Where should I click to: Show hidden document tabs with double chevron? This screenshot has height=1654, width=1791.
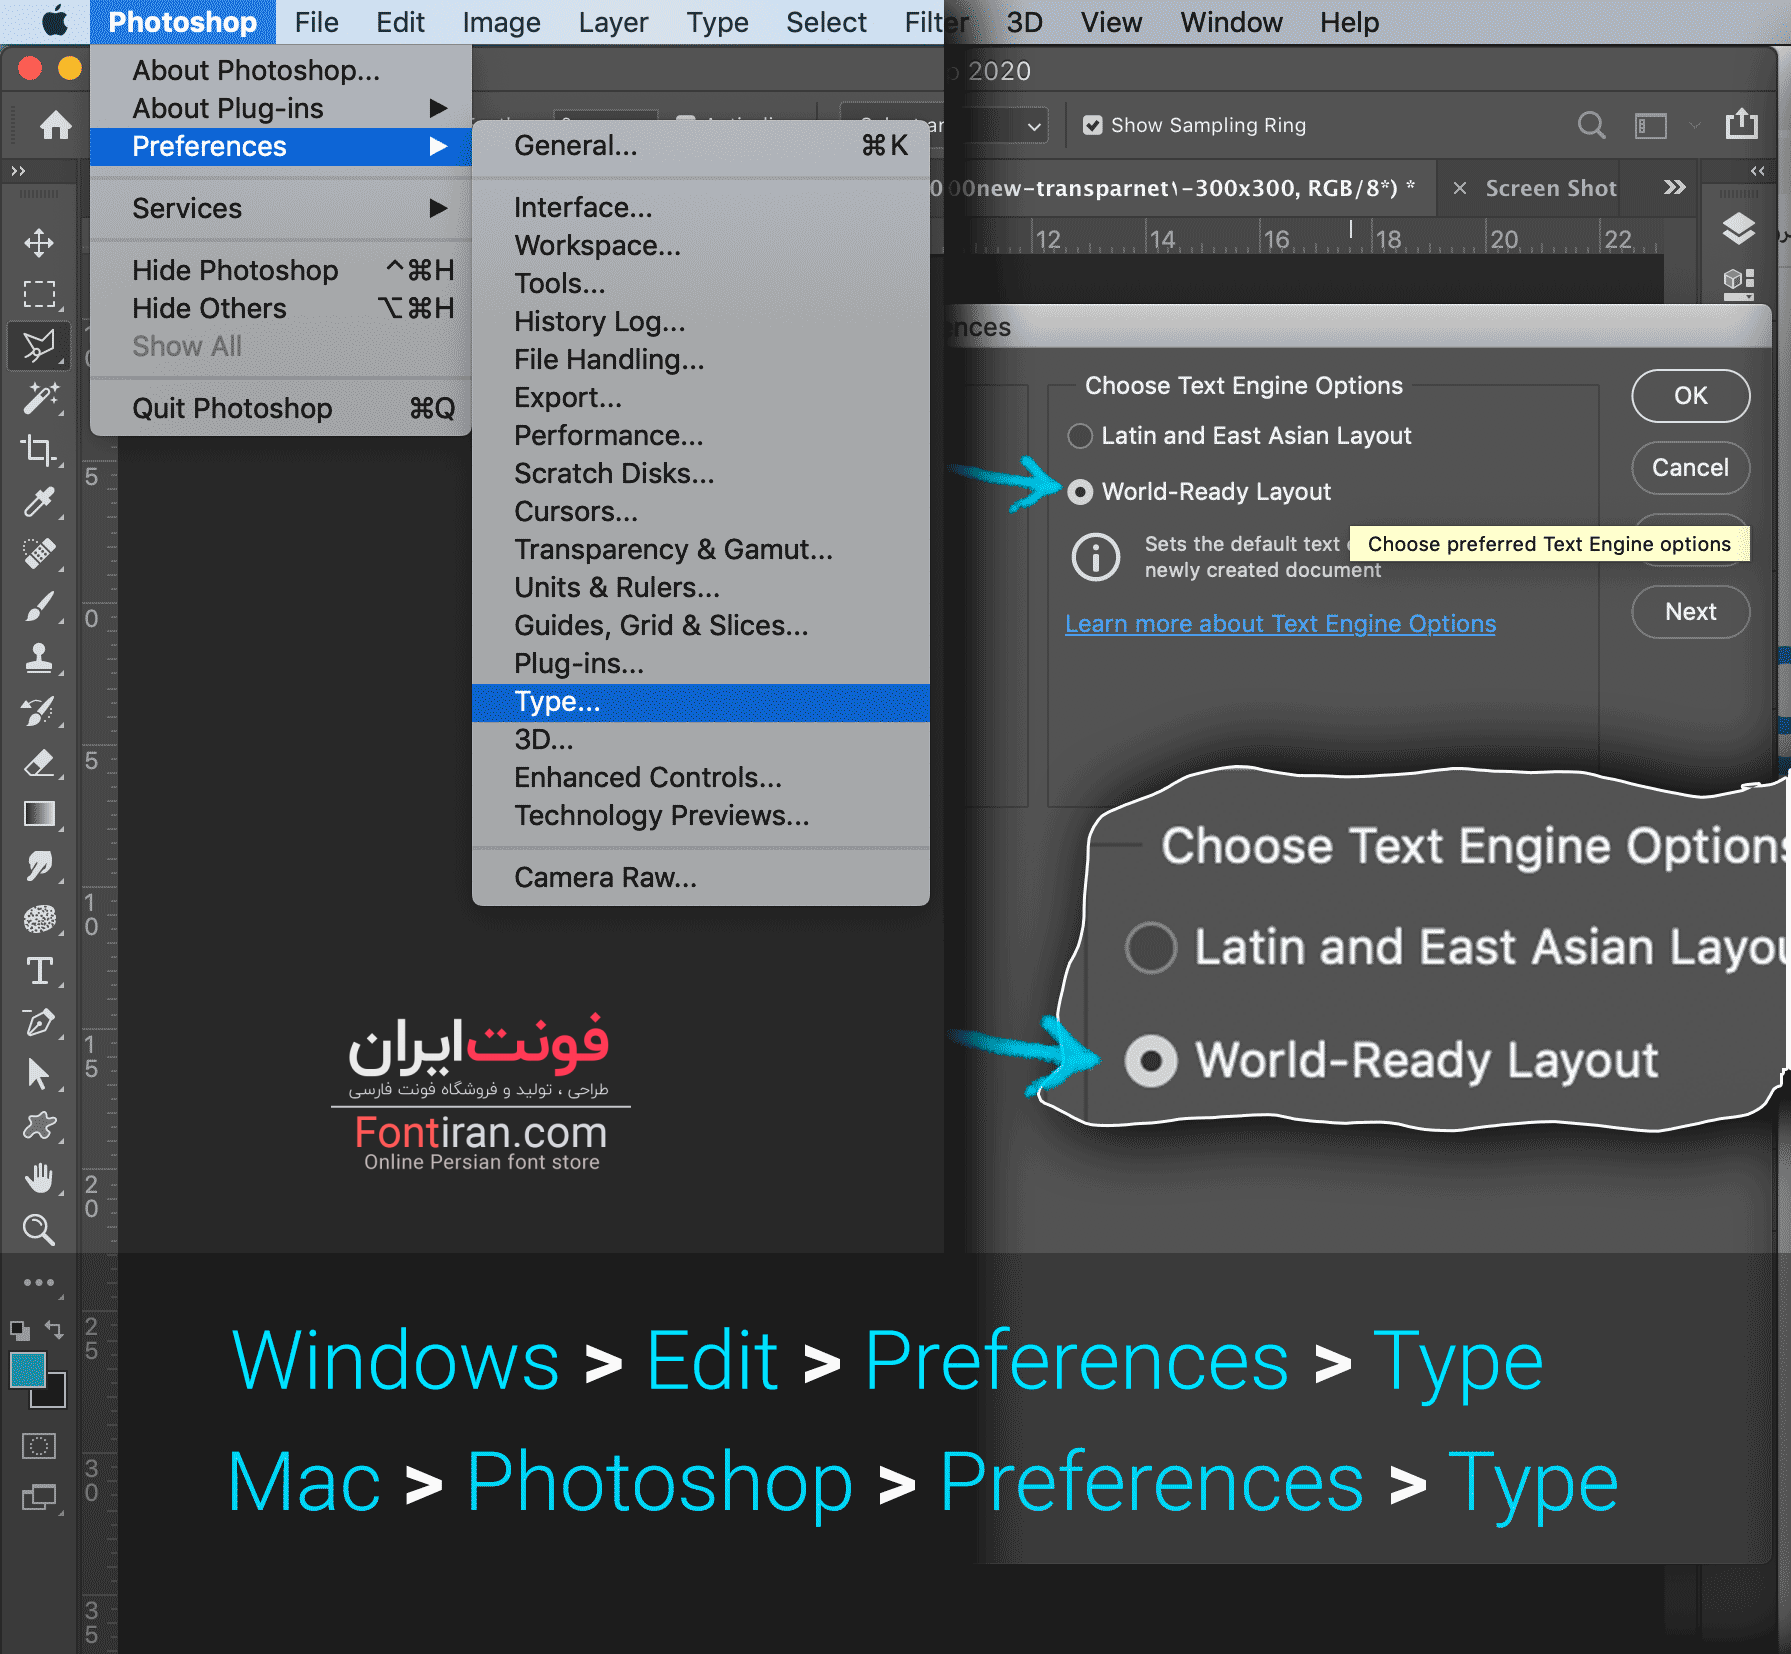tap(1674, 188)
